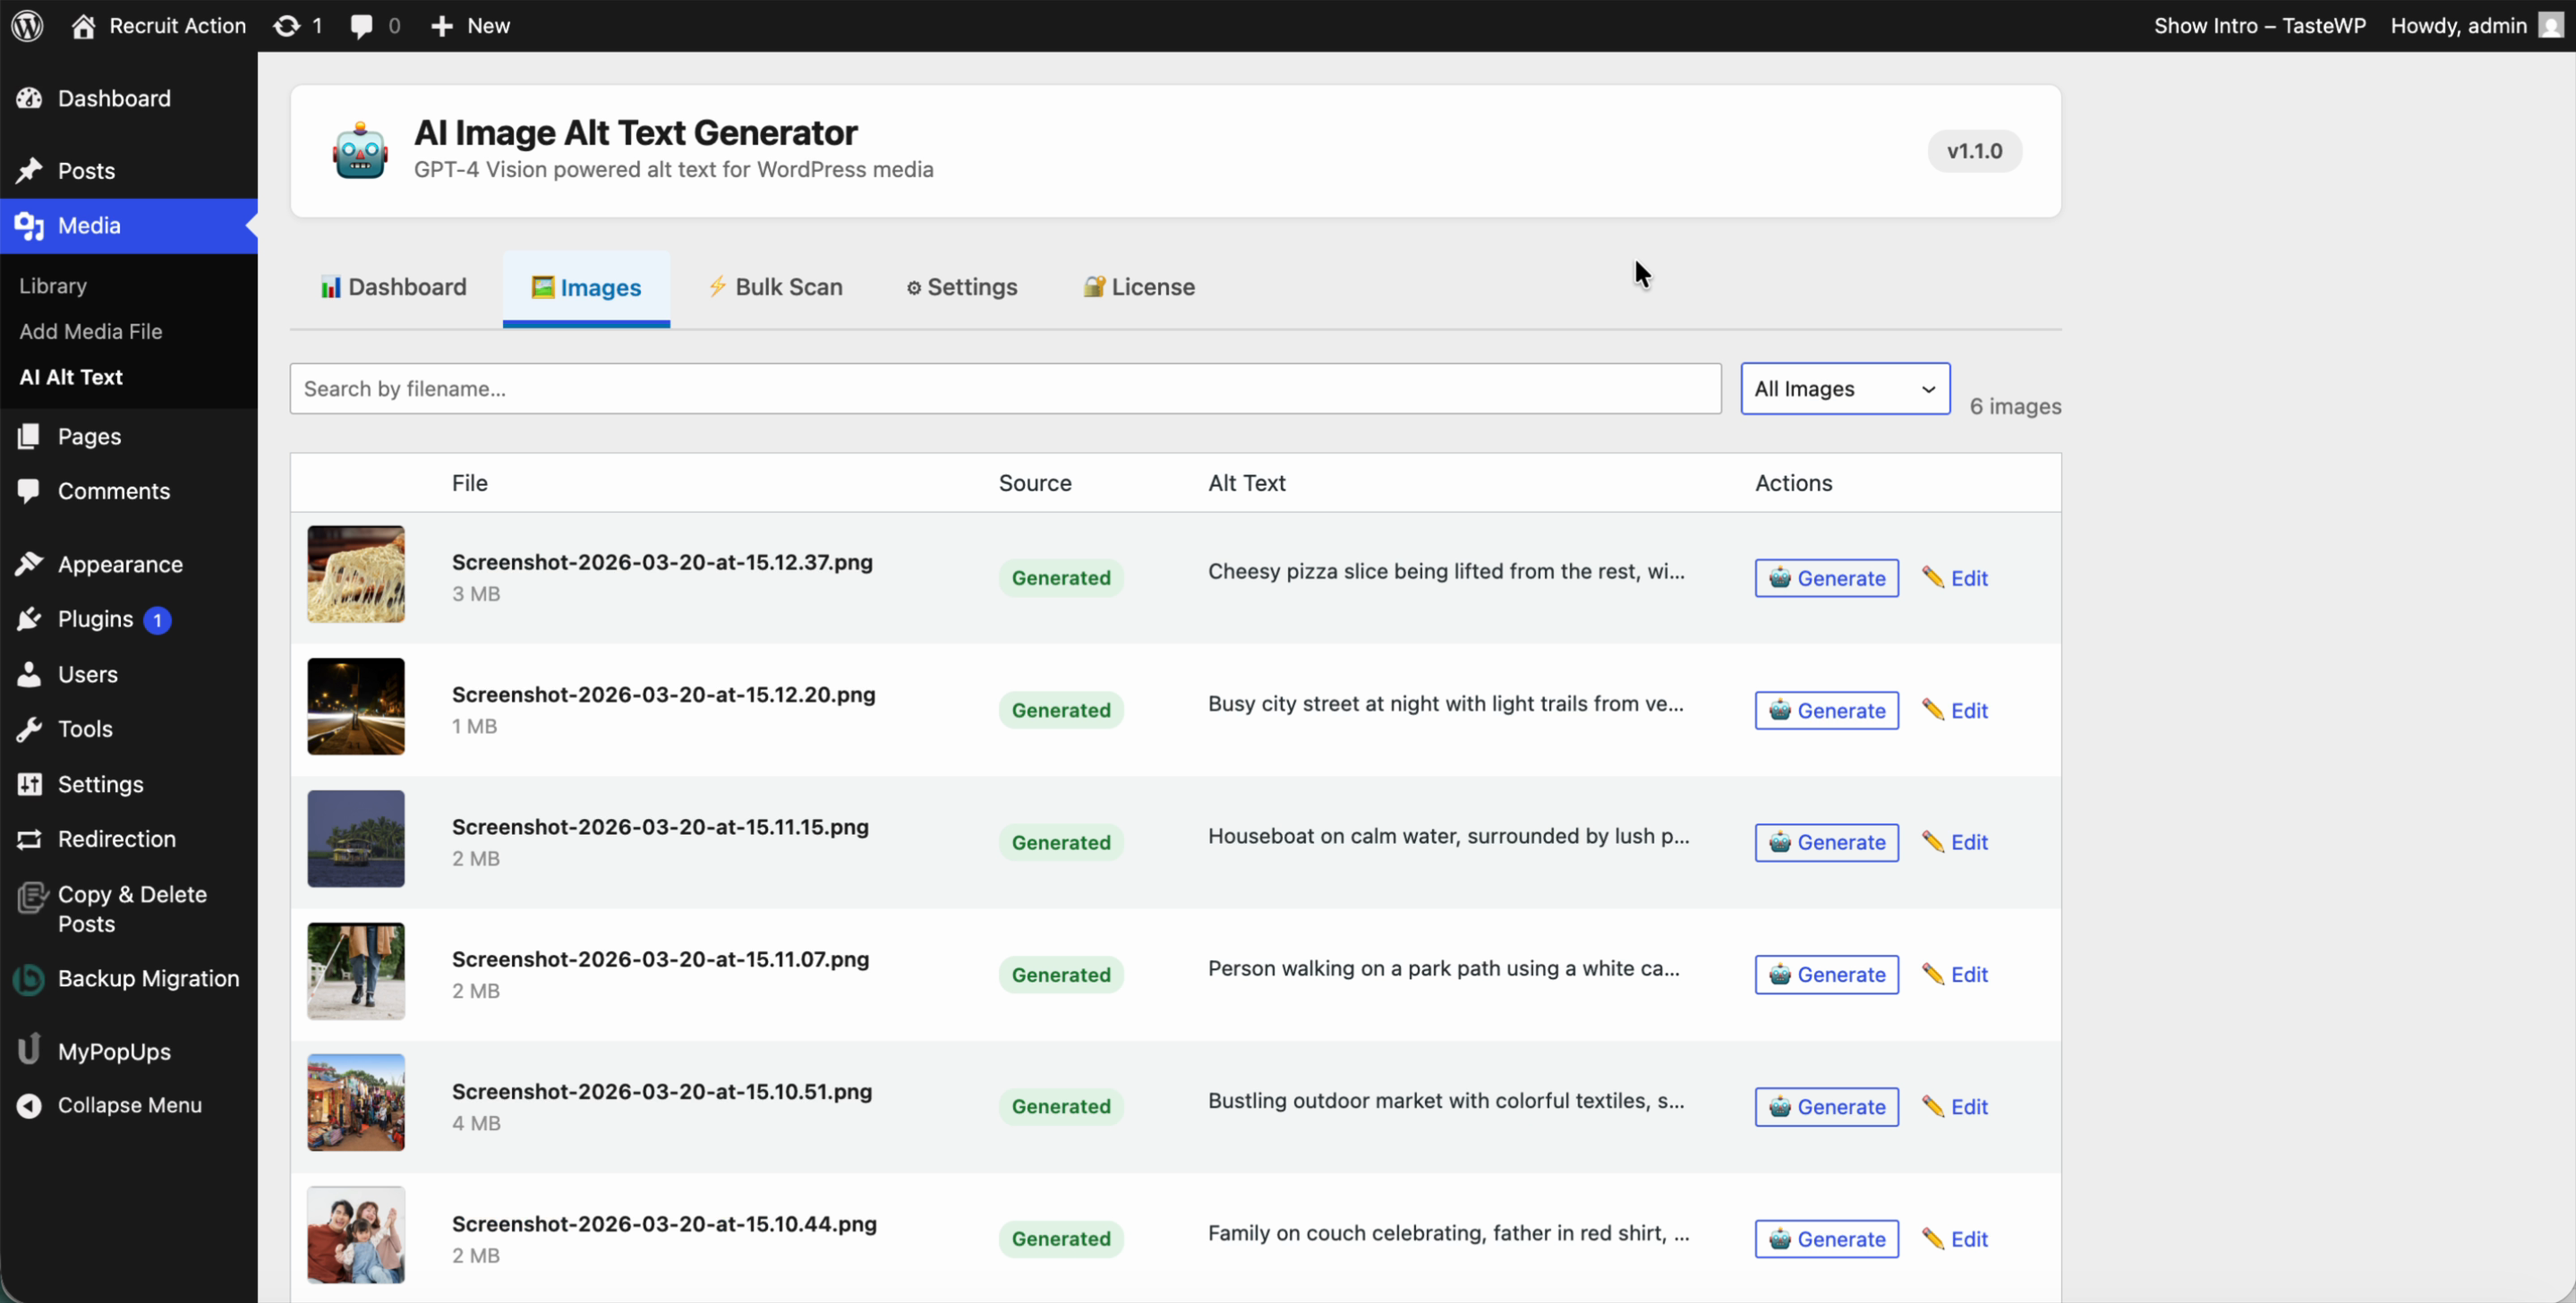Screen dimensions: 2576x1303
Task: Switch to the License tab
Action: click(1139, 288)
